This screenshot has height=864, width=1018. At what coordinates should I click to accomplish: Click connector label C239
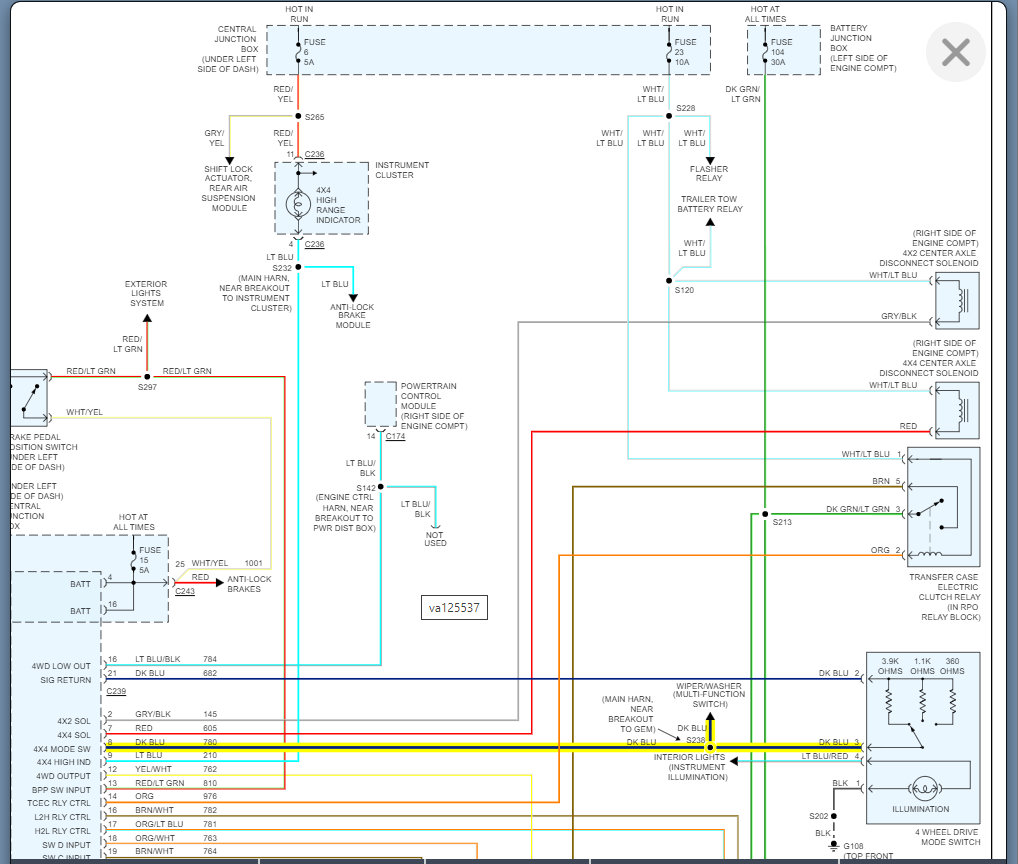point(116,691)
